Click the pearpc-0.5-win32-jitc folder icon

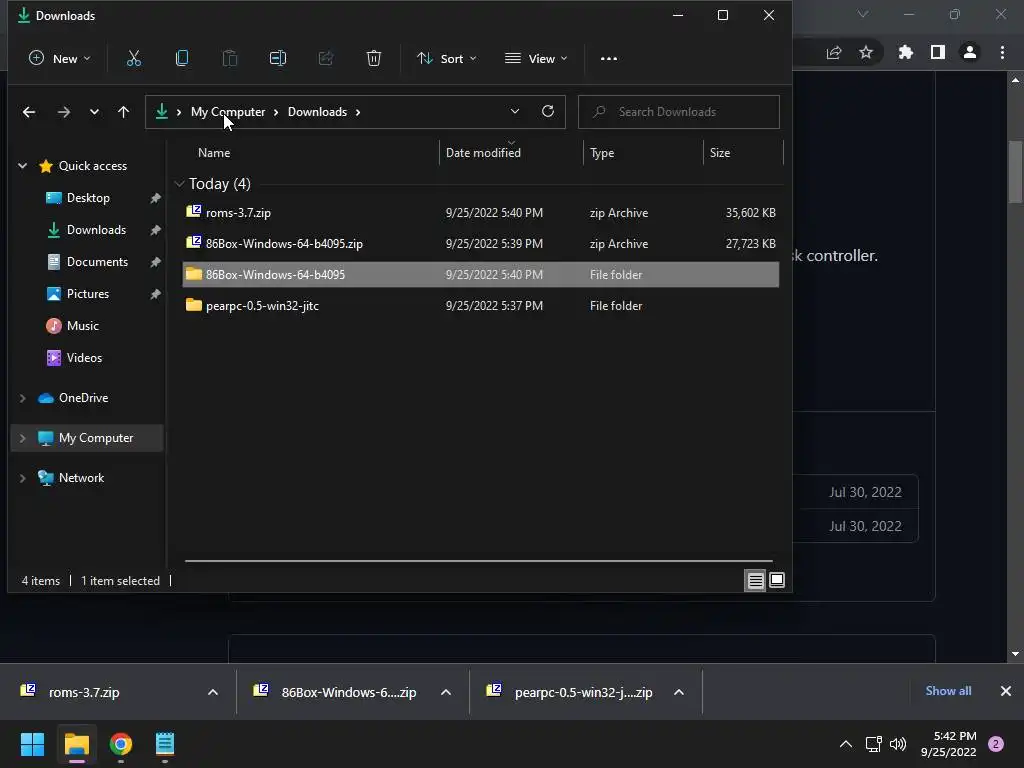[x=193, y=305]
